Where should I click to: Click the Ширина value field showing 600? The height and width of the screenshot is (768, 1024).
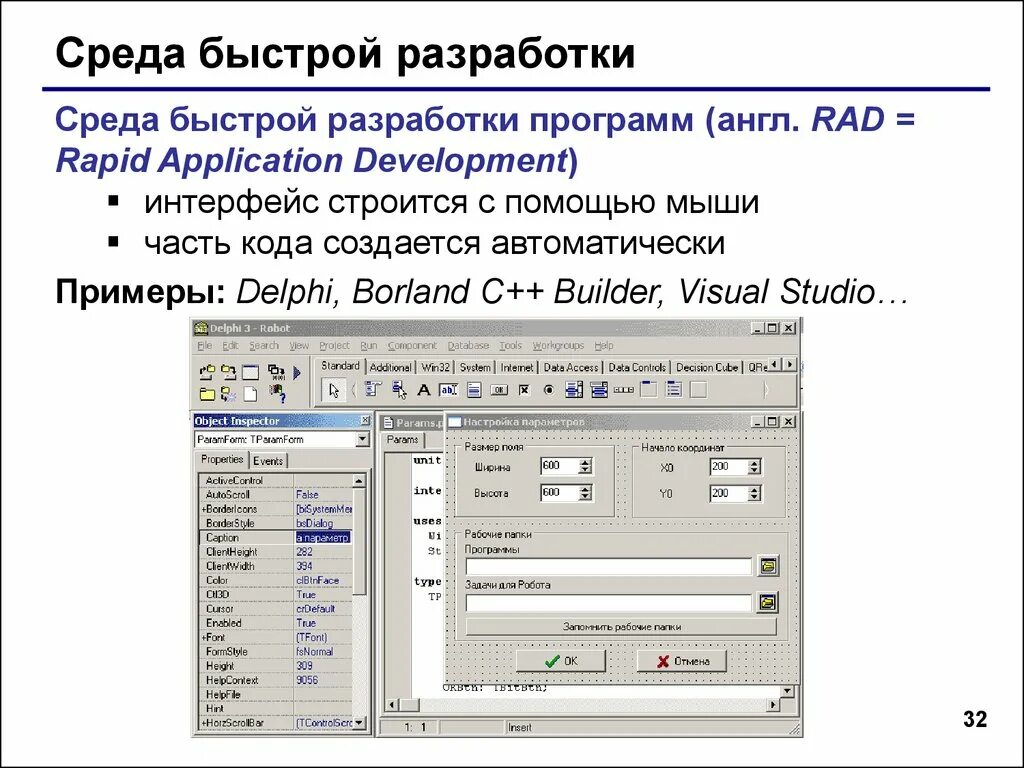[560, 466]
